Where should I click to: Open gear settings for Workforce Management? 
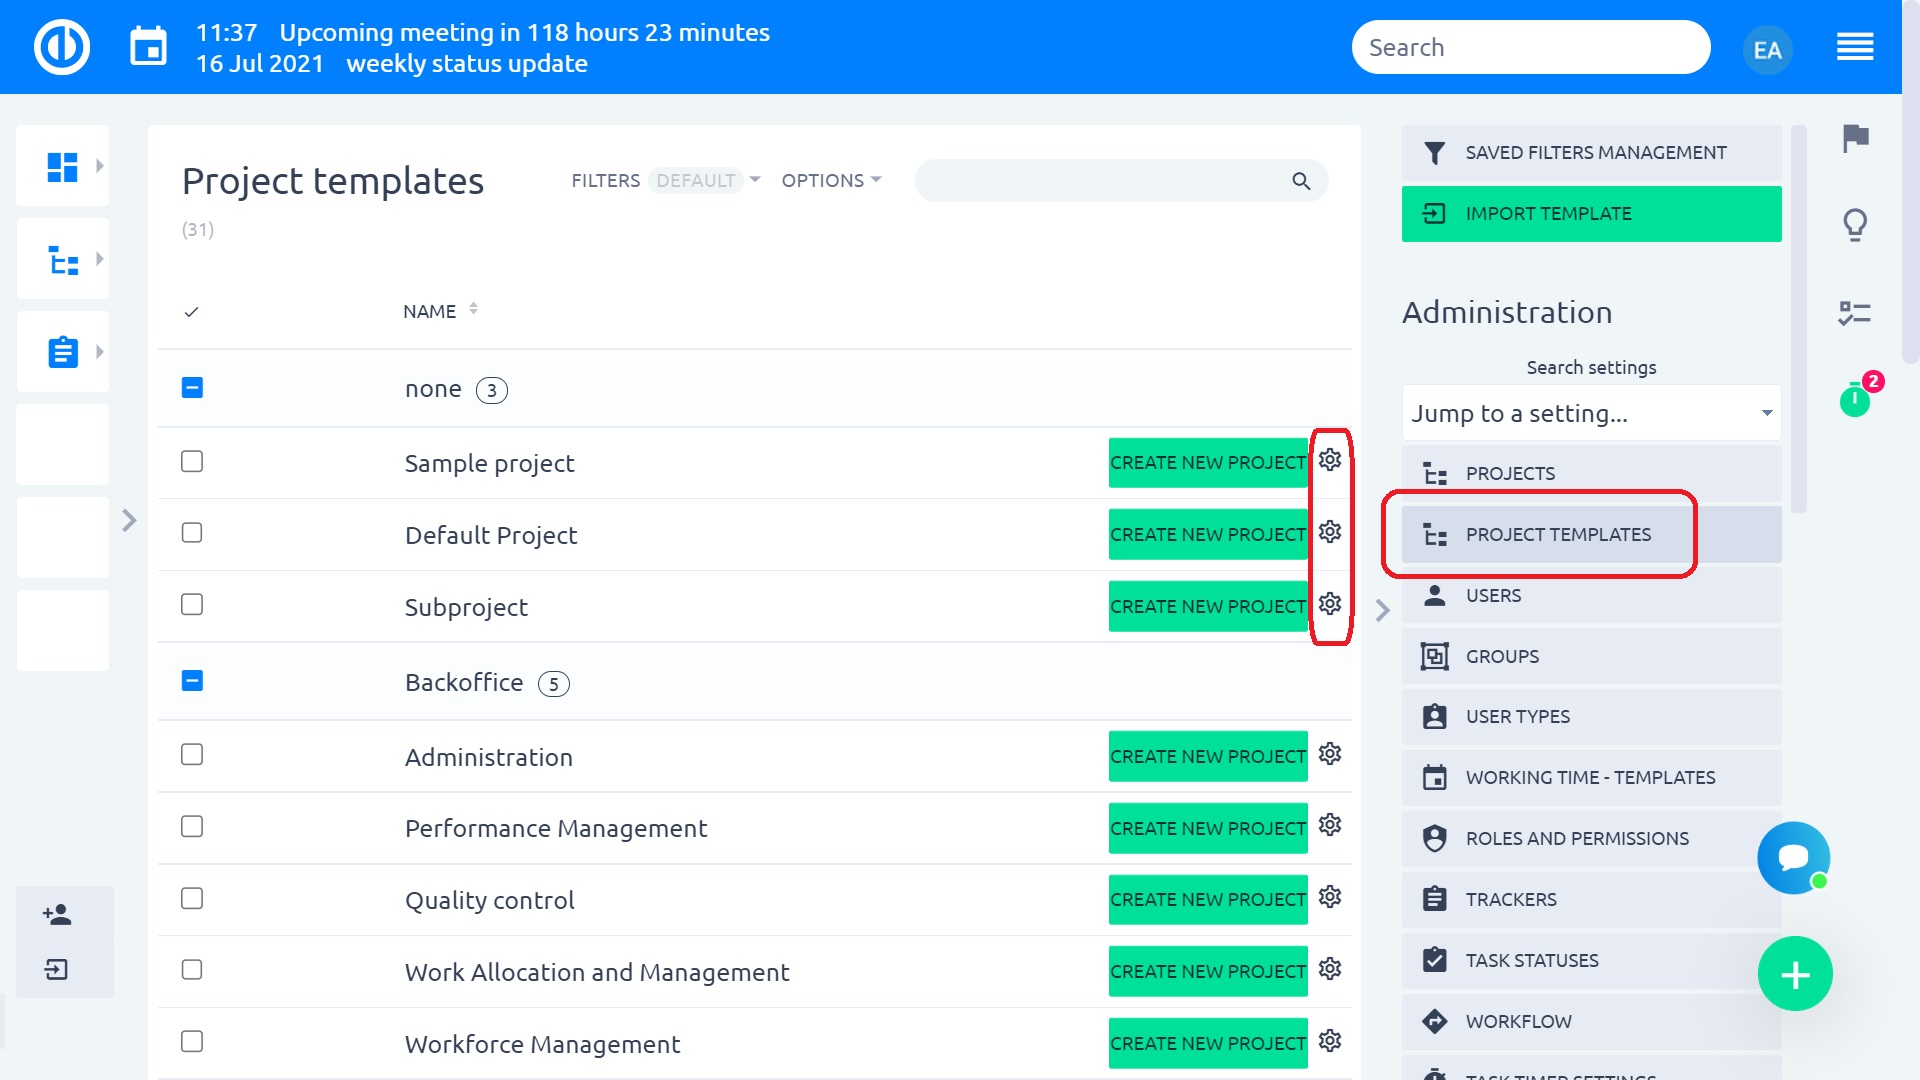click(x=1330, y=1041)
